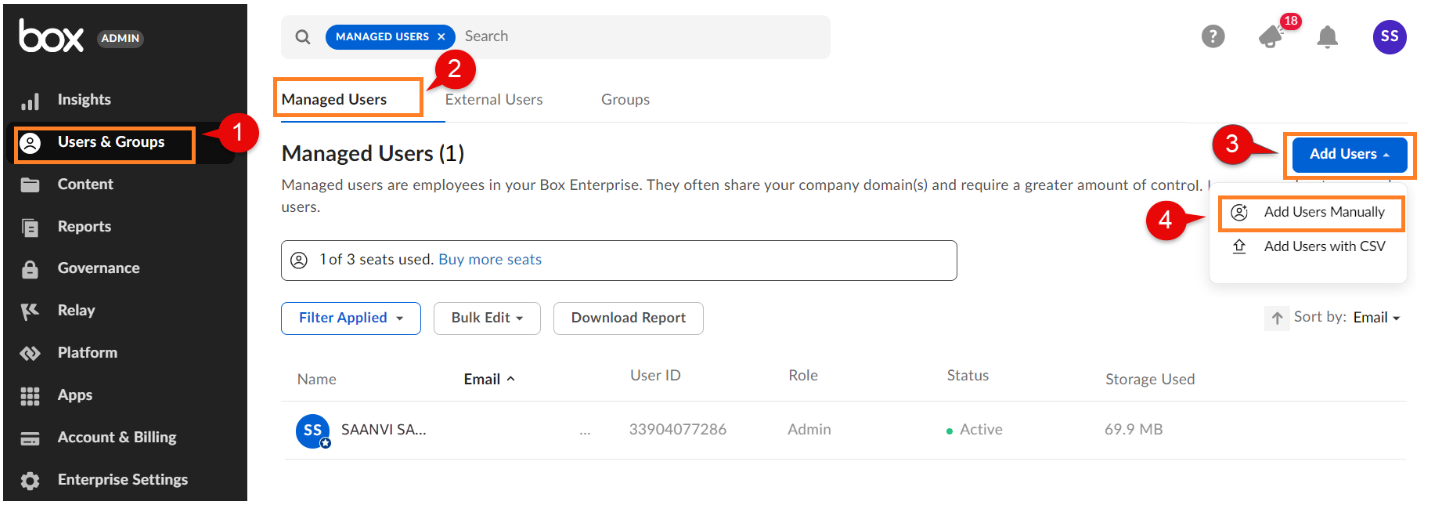Click the Download Report button
Screen dimensions: 1431x510
click(x=628, y=318)
